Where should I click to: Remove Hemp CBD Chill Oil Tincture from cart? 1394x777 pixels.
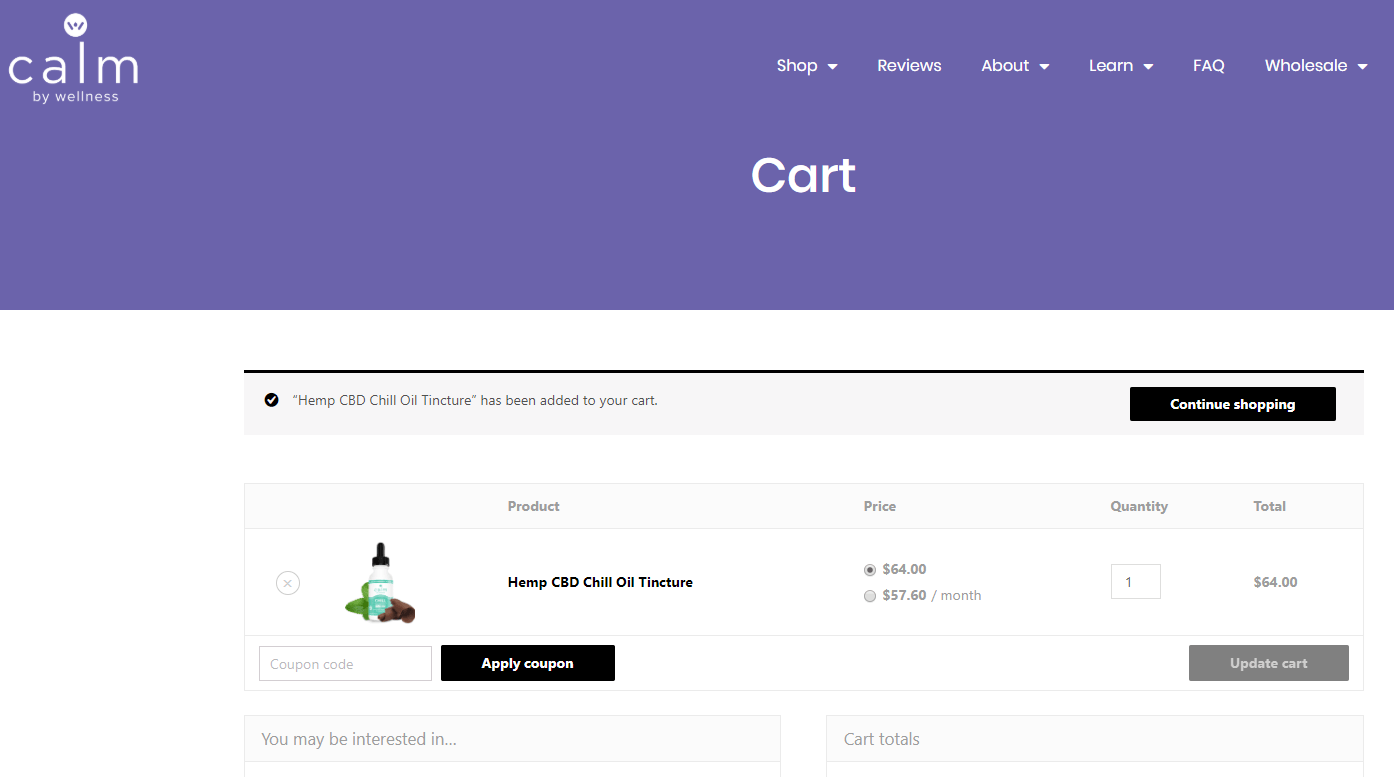click(288, 583)
